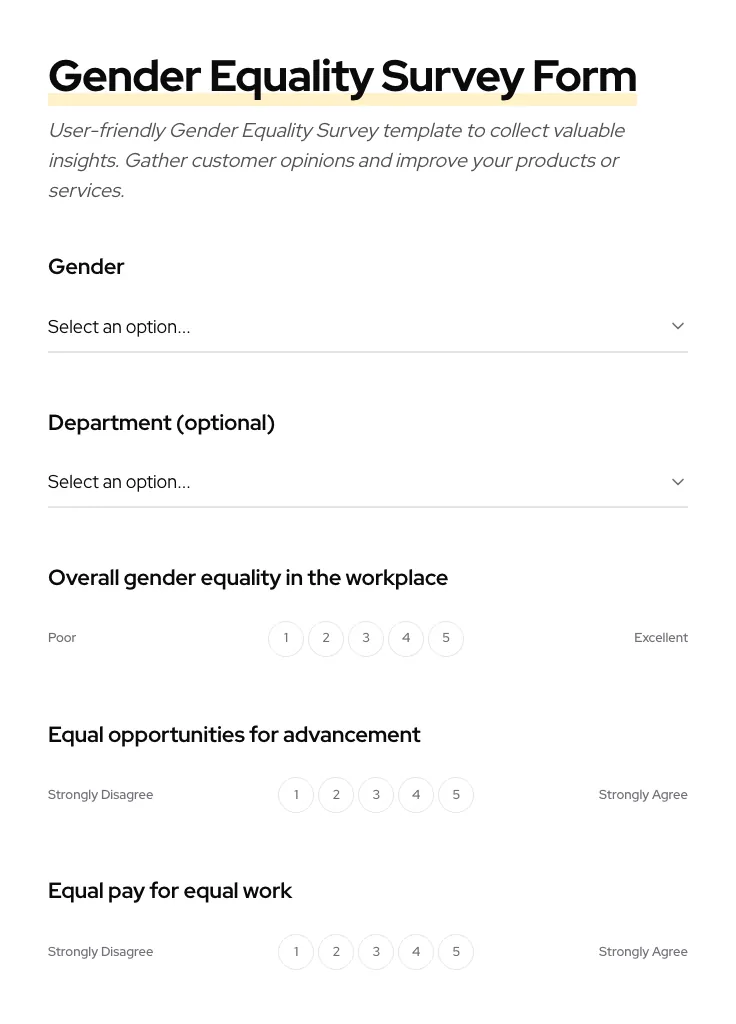Click Strongly Disagree under equal opportunities
The image size is (736, 1024).
pyautogui.click(x=100, y=794)
